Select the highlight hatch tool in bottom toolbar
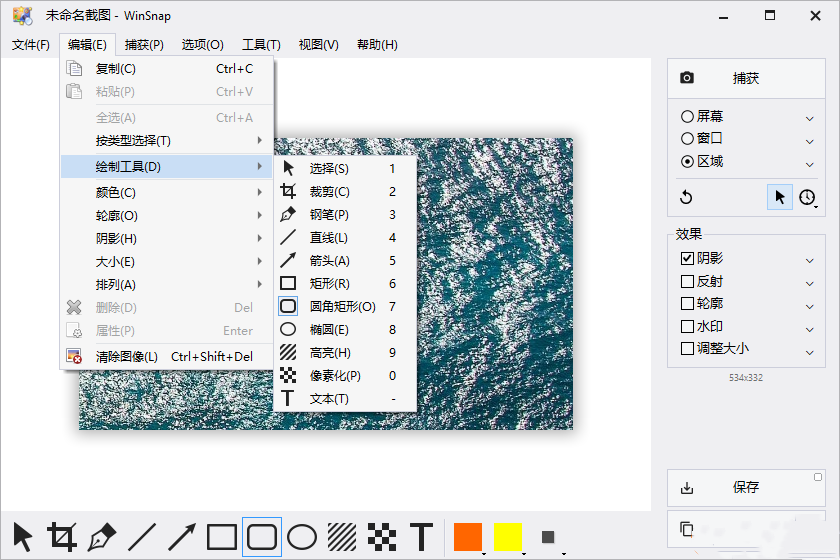The width and height of the screenshot is (840, 560). tap(342, 537)
